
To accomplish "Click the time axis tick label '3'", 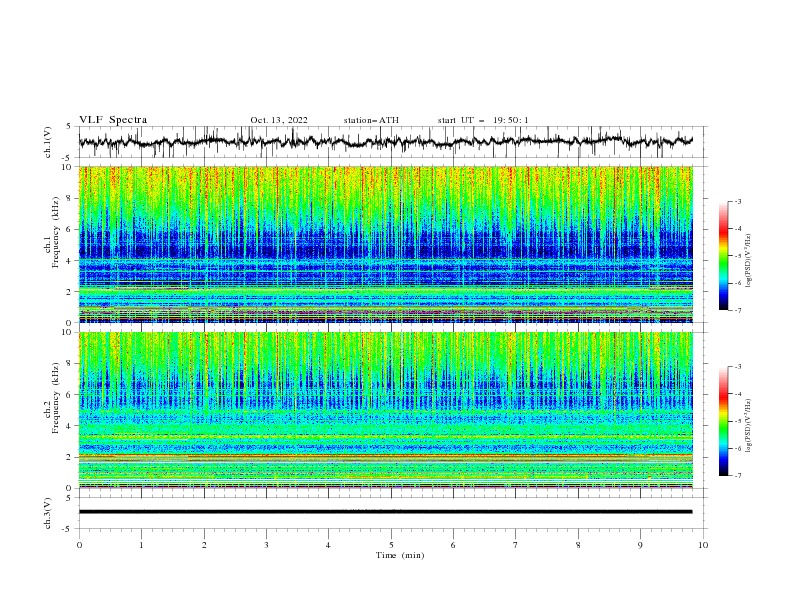I will [x=266, y=545].
